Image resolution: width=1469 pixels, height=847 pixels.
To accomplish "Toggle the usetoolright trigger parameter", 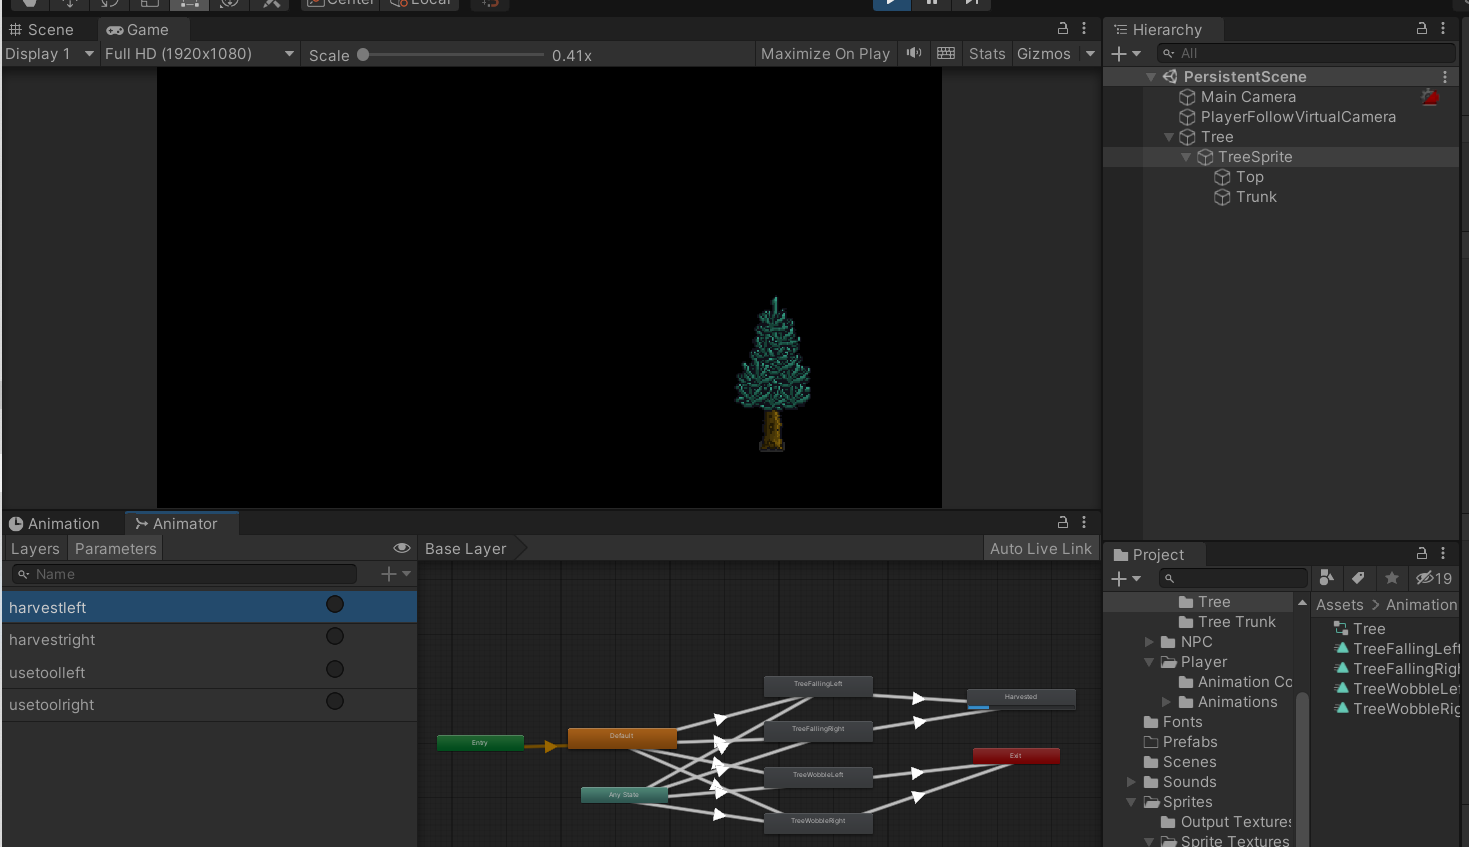I will click(x=335, y=701).
